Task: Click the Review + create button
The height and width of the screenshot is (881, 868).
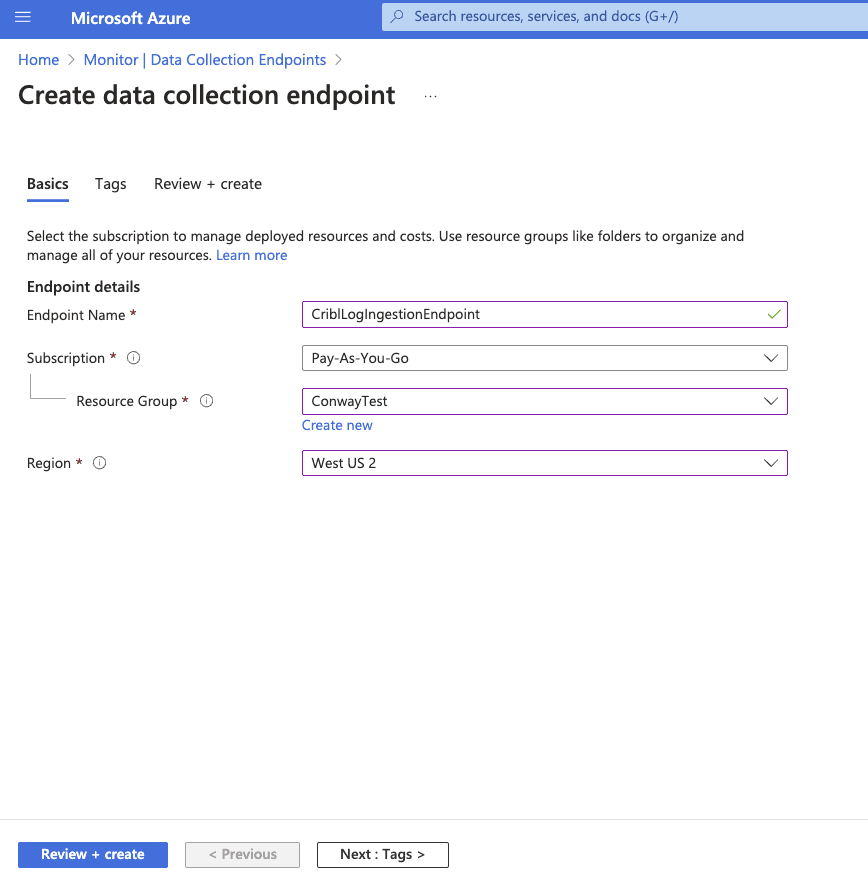Action: (x=93, y=854)
